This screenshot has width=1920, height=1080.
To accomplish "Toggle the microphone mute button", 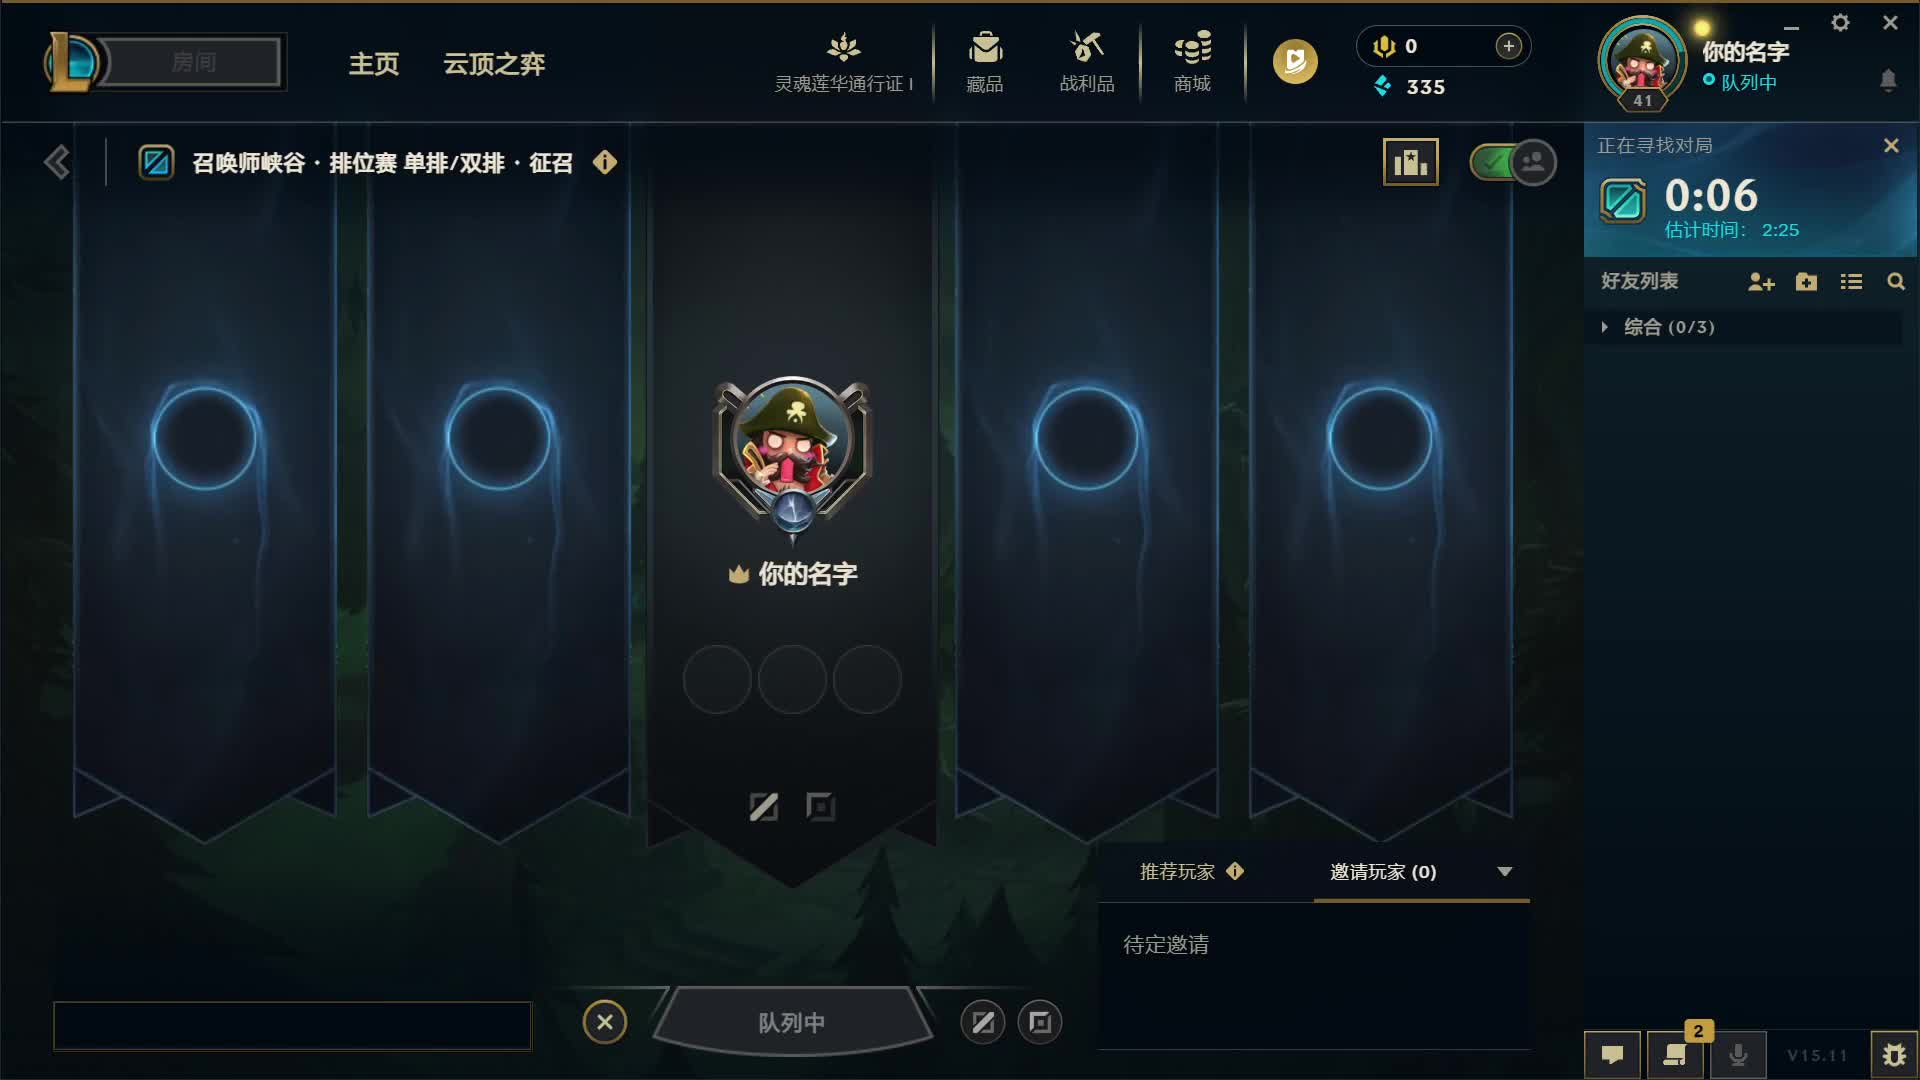I will pyautogui.click(x=1739, y=1055).
